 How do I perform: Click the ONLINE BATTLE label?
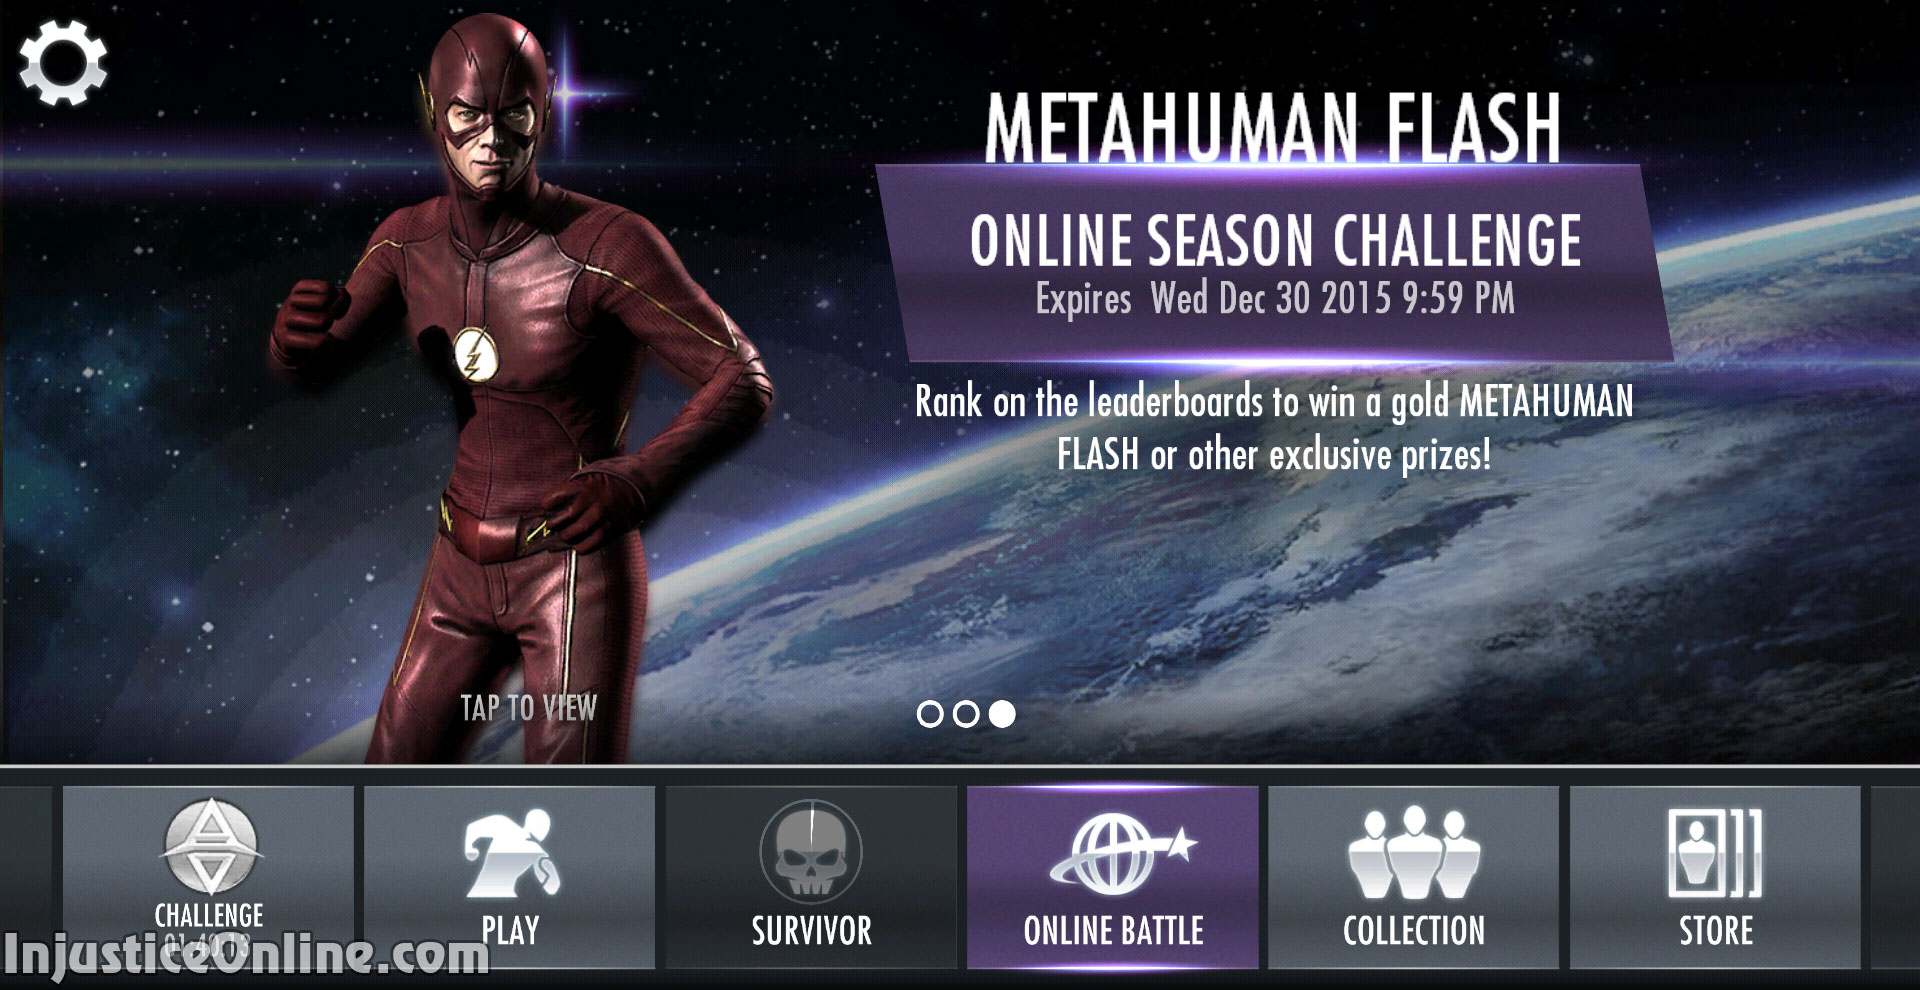pyautogui.click(x=1113, y=931)
